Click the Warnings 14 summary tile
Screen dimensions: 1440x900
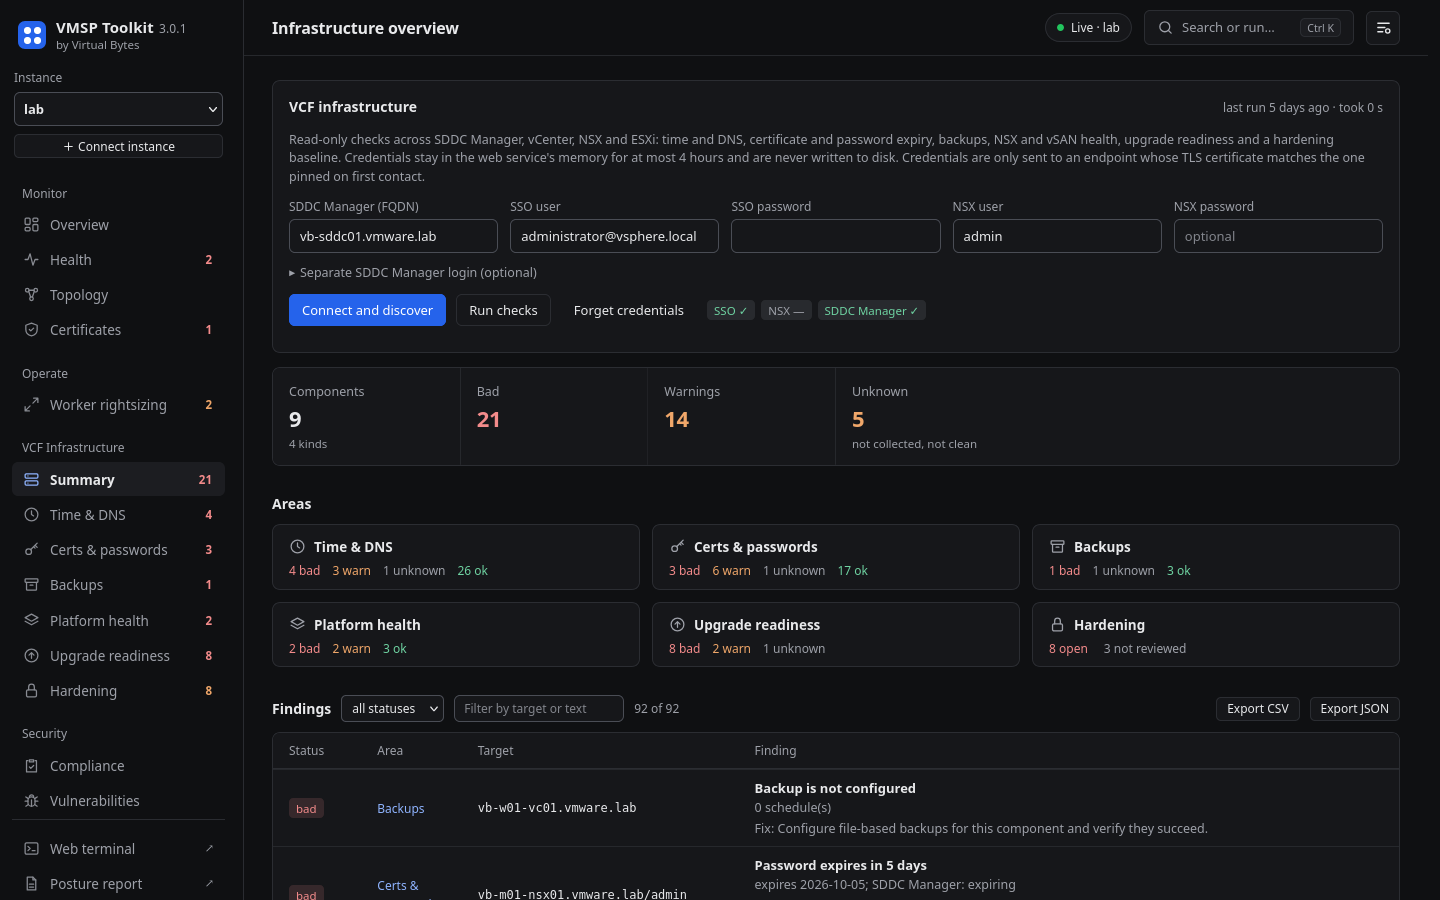[741, 416]
